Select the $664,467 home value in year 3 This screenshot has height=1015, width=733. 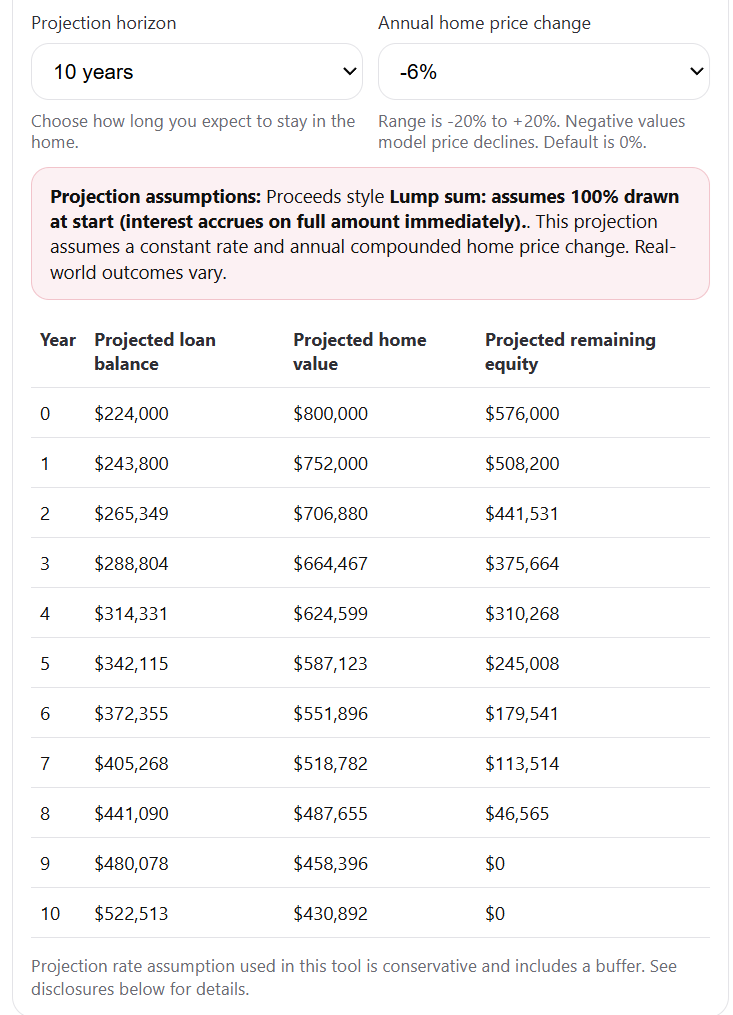click(330, 563)
